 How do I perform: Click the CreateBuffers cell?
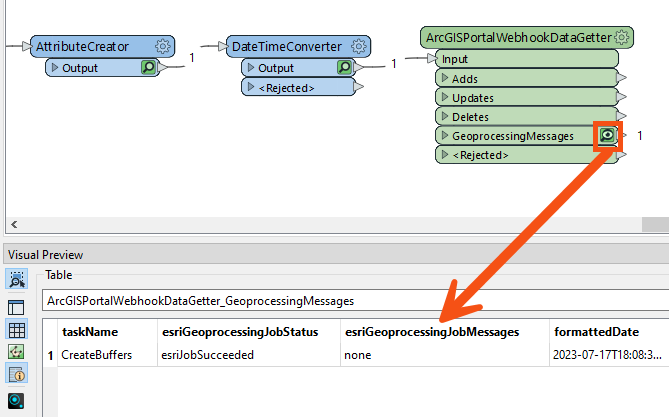tap(108, 355)
